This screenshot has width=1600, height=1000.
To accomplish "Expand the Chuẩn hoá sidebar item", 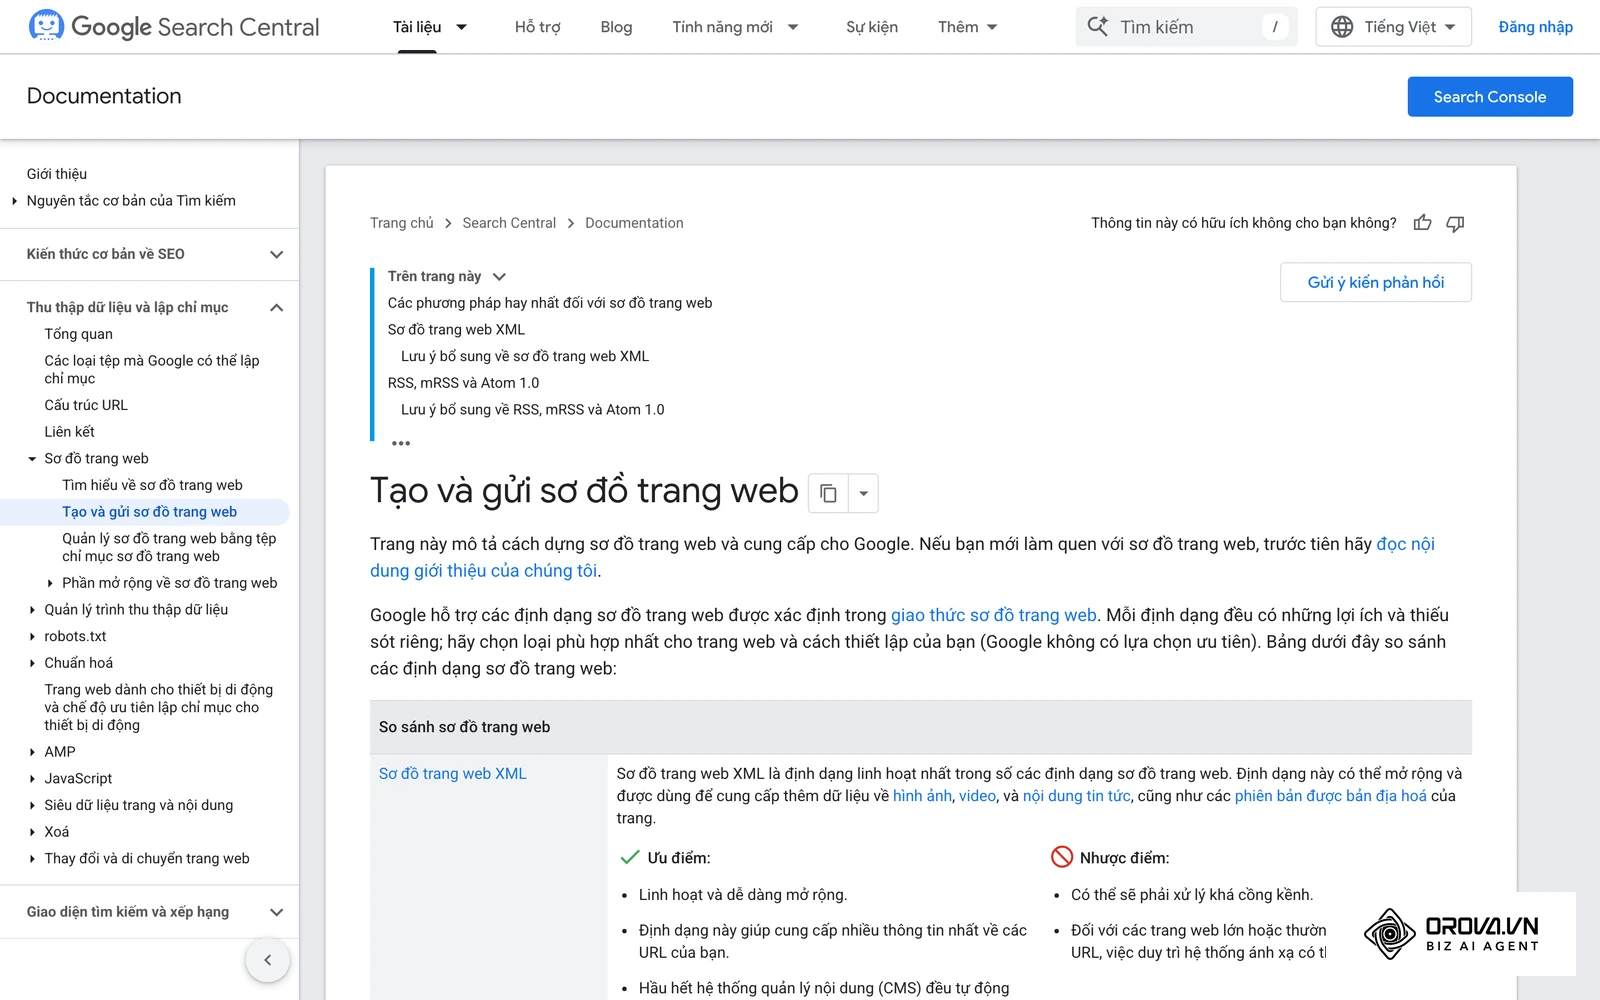I will pos(32,663).
